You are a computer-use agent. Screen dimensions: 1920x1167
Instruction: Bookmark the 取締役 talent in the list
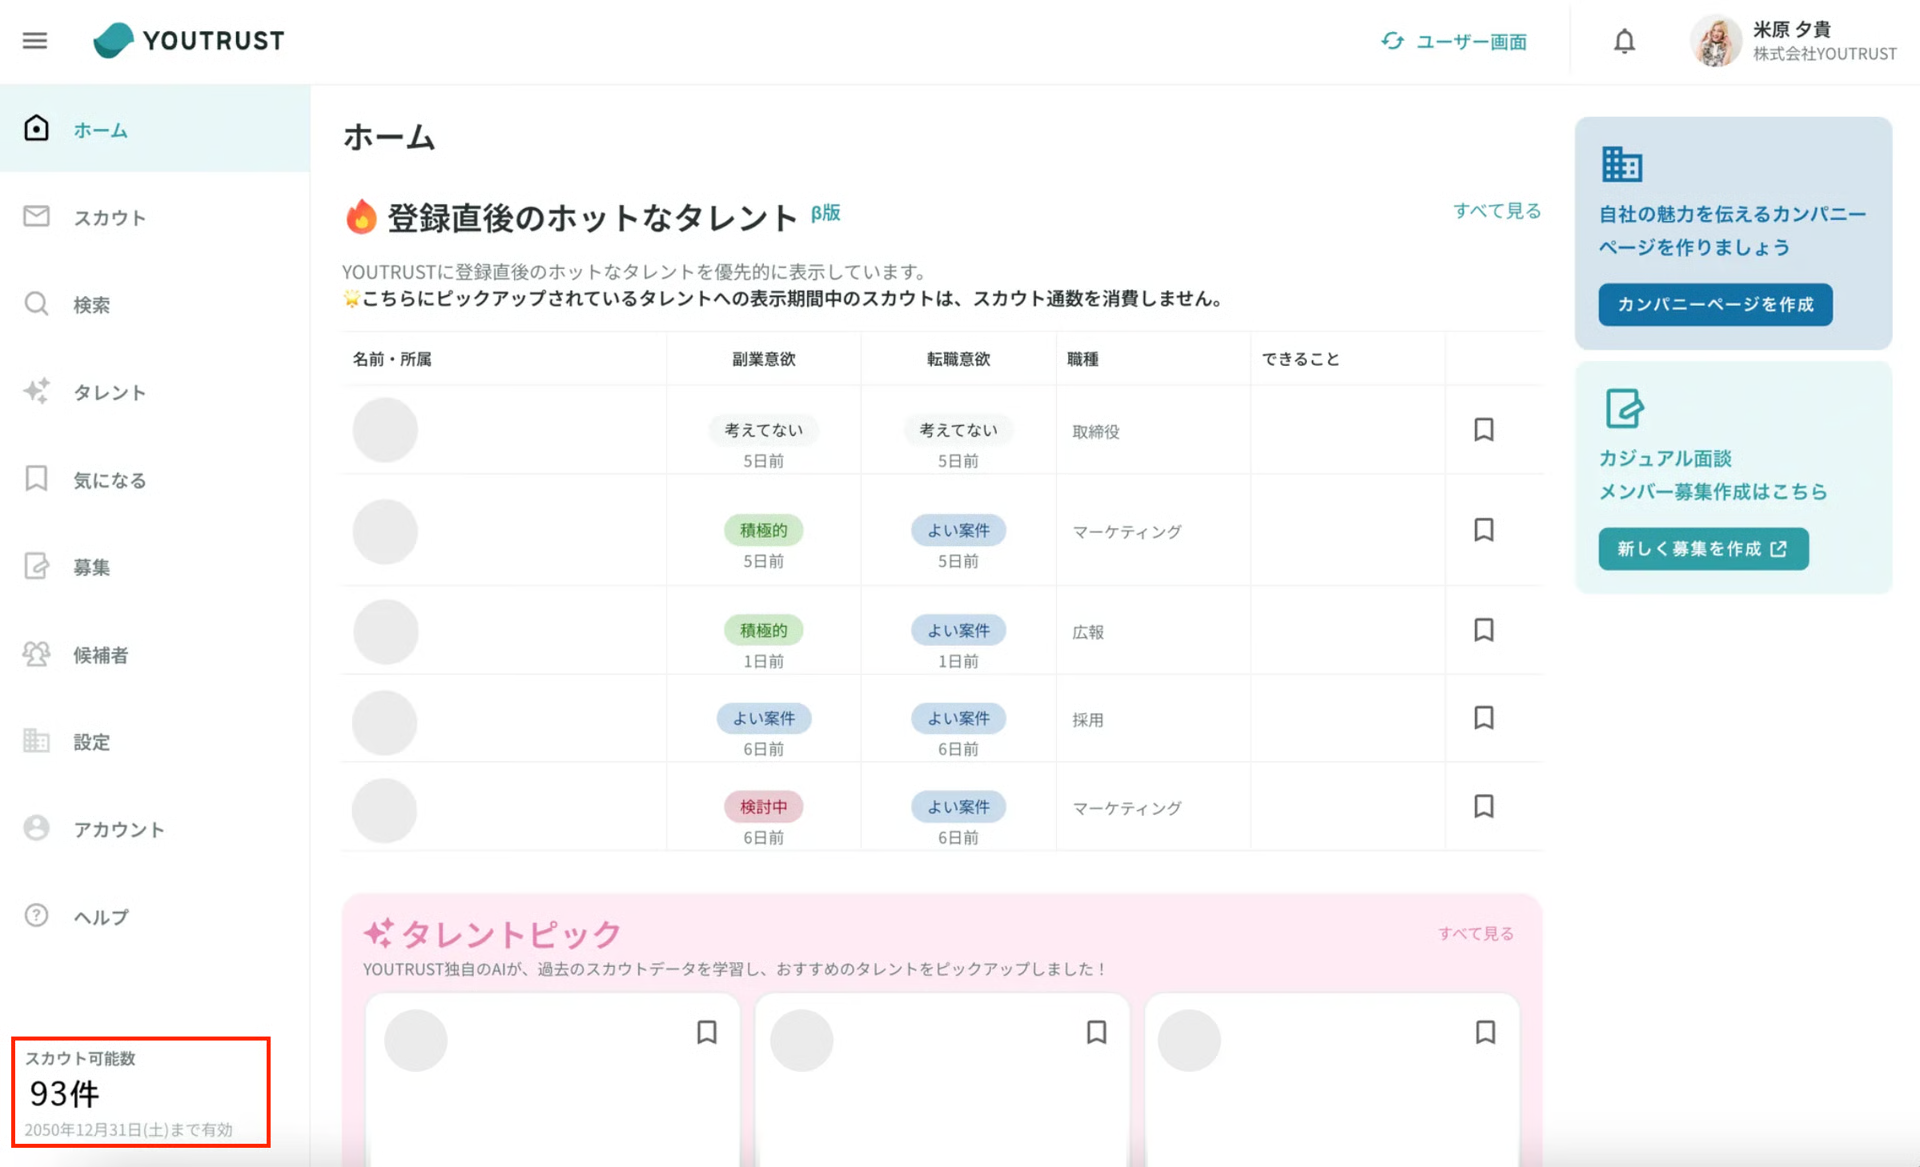1483,429
